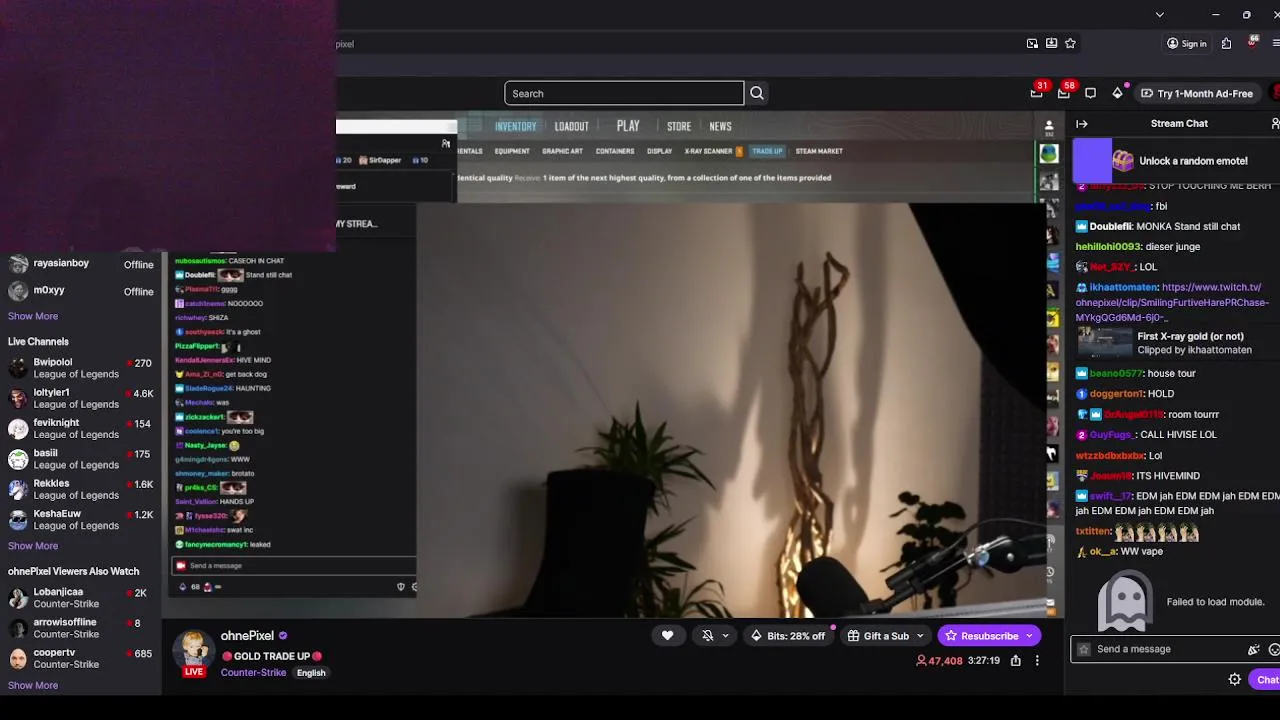Click the 47,408 viewer count
Viewport: 1280px width, 720px height.
[x=939, y=661]
